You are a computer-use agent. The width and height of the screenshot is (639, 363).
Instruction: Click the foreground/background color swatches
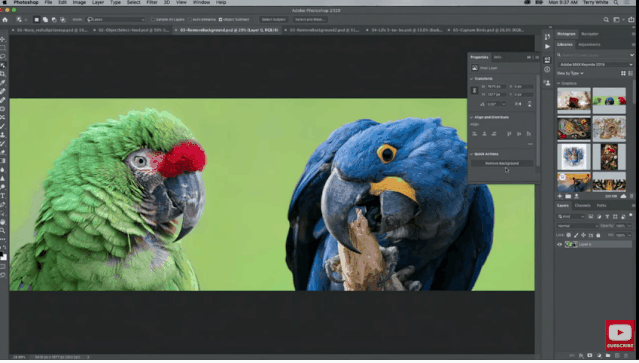pyautogui.click(x=3, y=255)
